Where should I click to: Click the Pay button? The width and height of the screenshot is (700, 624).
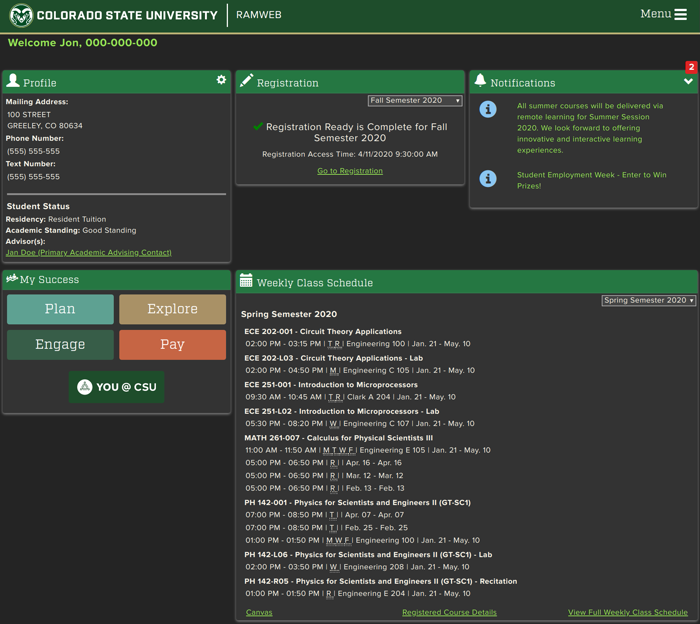click(172, 345)
